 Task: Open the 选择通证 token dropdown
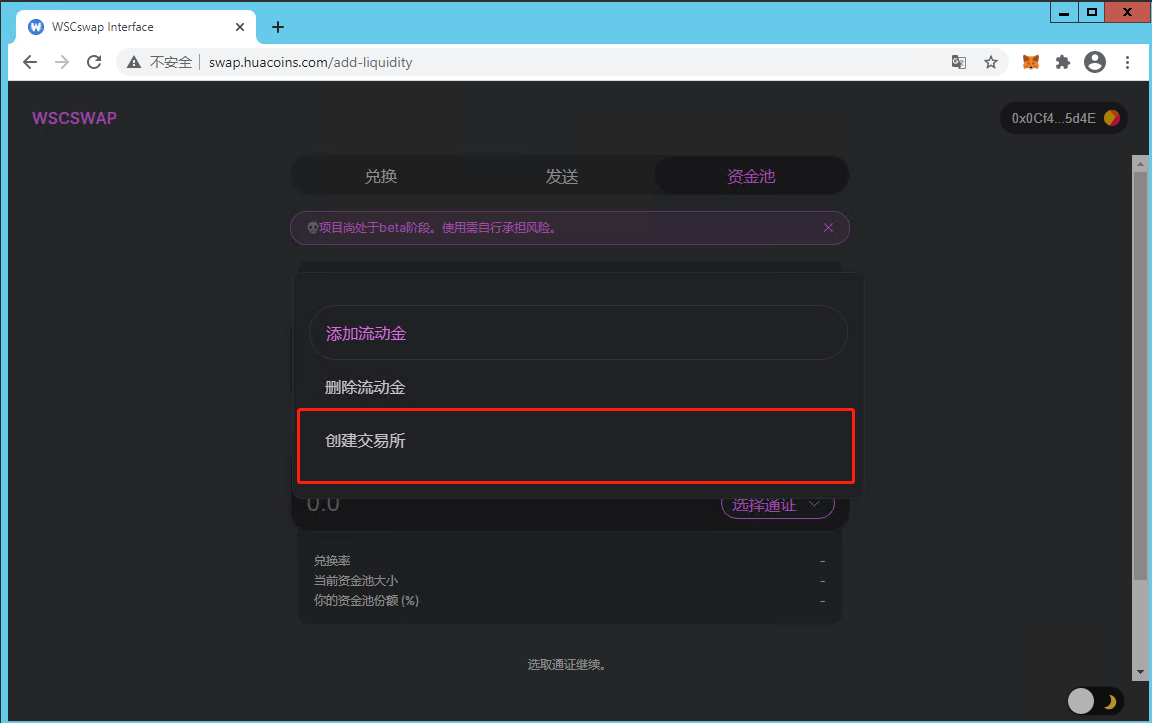coord(777,505)
